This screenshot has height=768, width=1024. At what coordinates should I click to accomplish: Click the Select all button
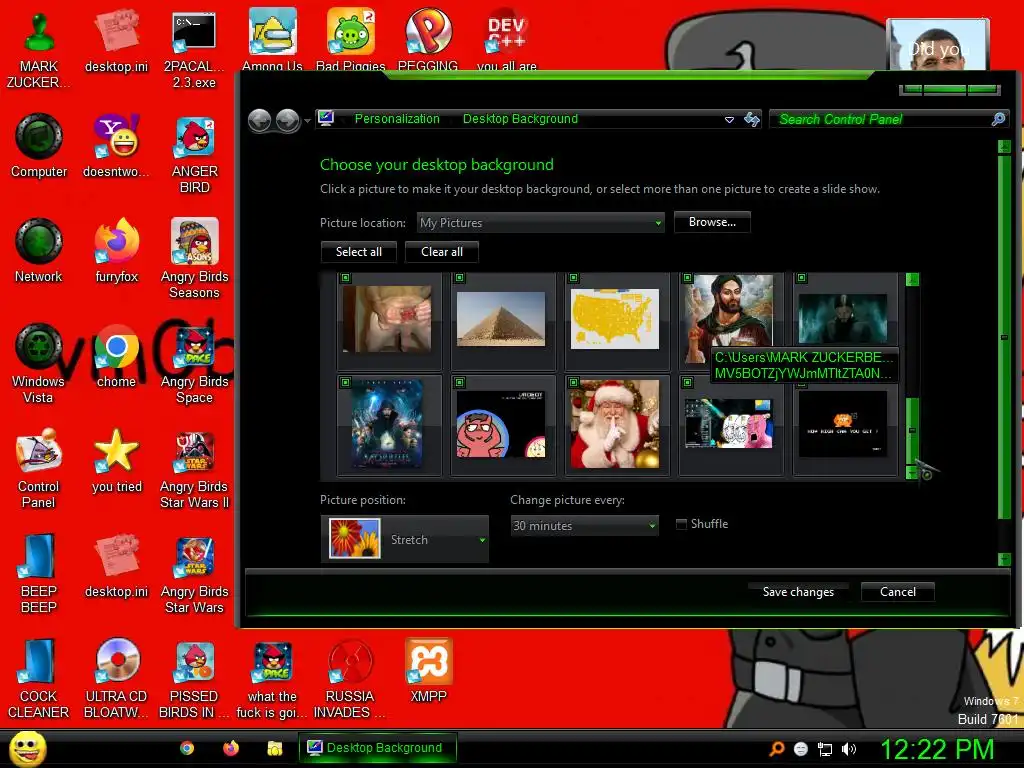pyautogui.click(x=359, y=252)
